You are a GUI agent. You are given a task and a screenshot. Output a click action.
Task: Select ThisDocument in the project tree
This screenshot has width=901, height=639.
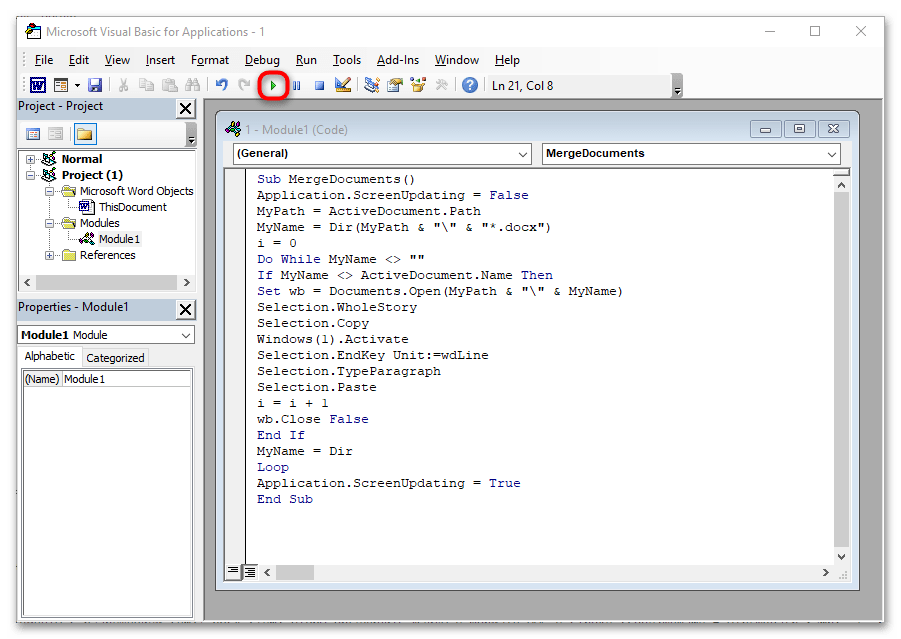[x=132, y=207]
